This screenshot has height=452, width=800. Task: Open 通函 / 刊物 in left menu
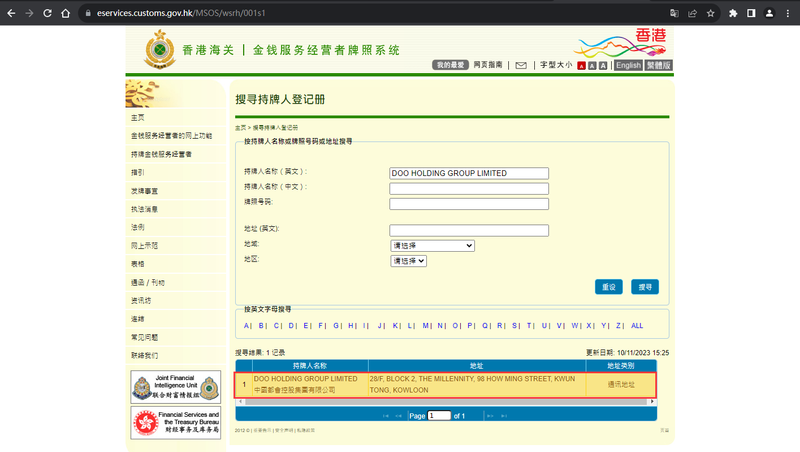click(x=147, y=283)
